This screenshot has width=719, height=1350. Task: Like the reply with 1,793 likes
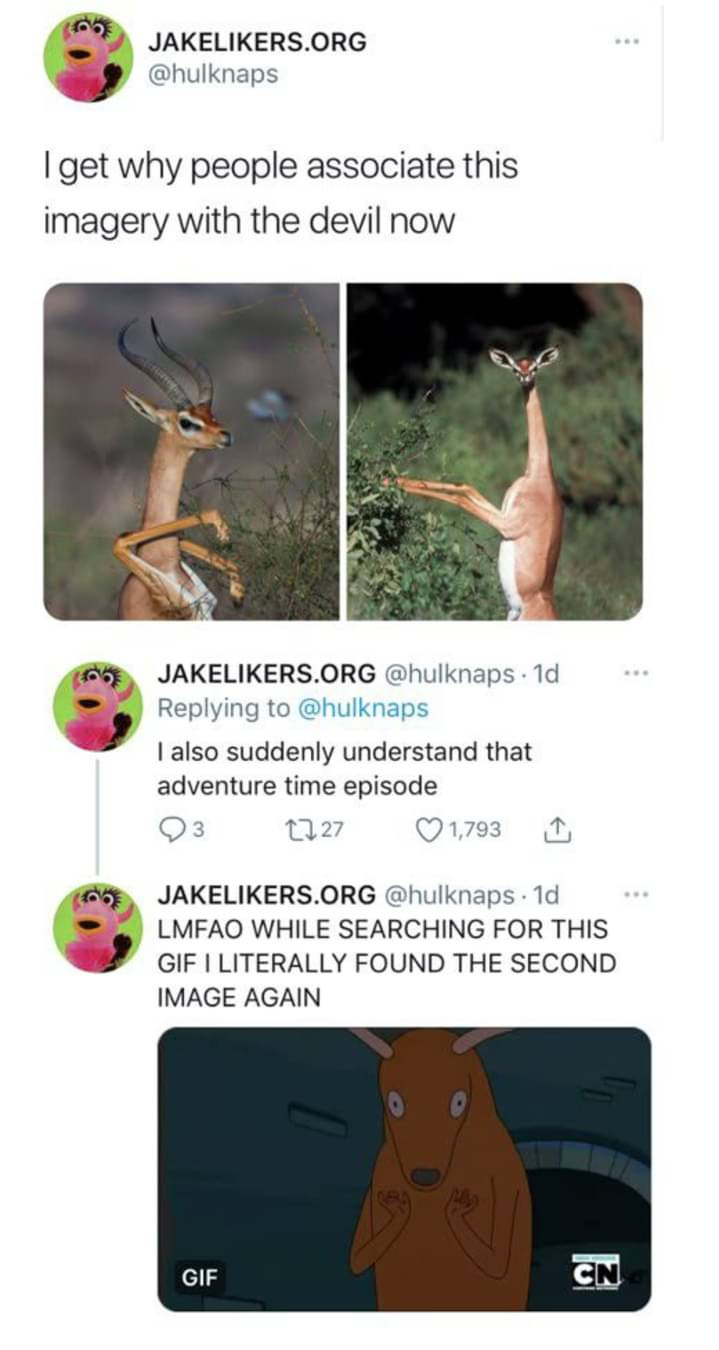pos(428,829)
